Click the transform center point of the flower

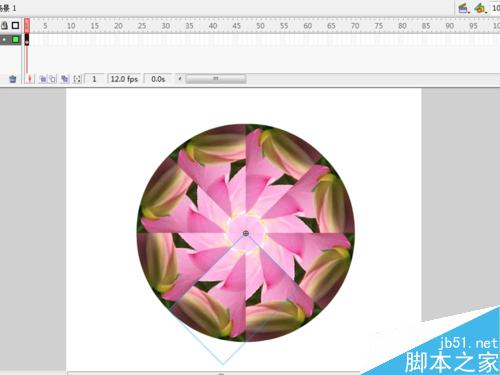[x=246, y=233]
